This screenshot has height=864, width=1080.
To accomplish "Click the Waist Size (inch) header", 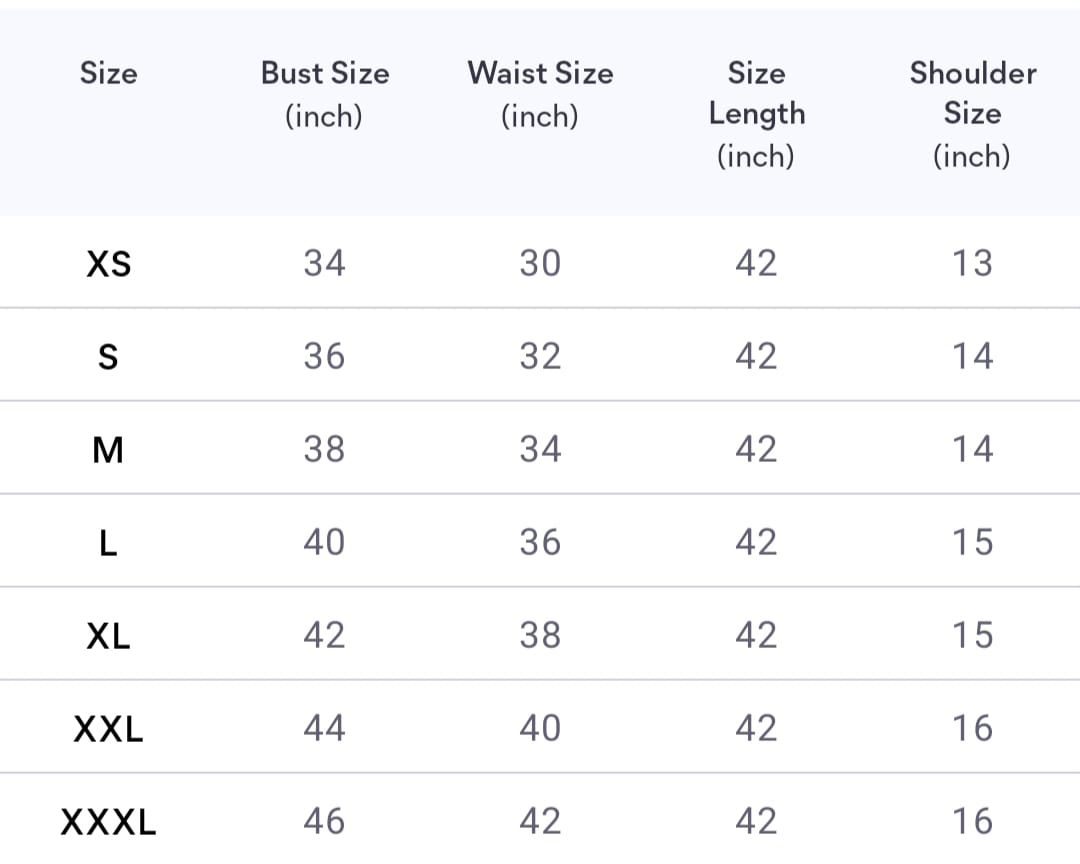I will click(540, 94).
